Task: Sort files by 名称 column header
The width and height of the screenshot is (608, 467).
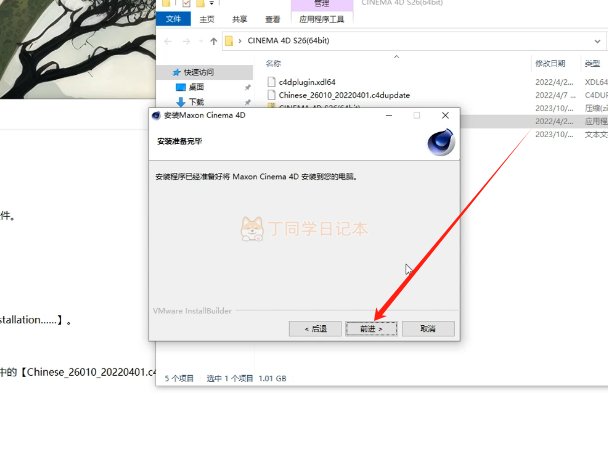Action: click(x=273, y=63)
